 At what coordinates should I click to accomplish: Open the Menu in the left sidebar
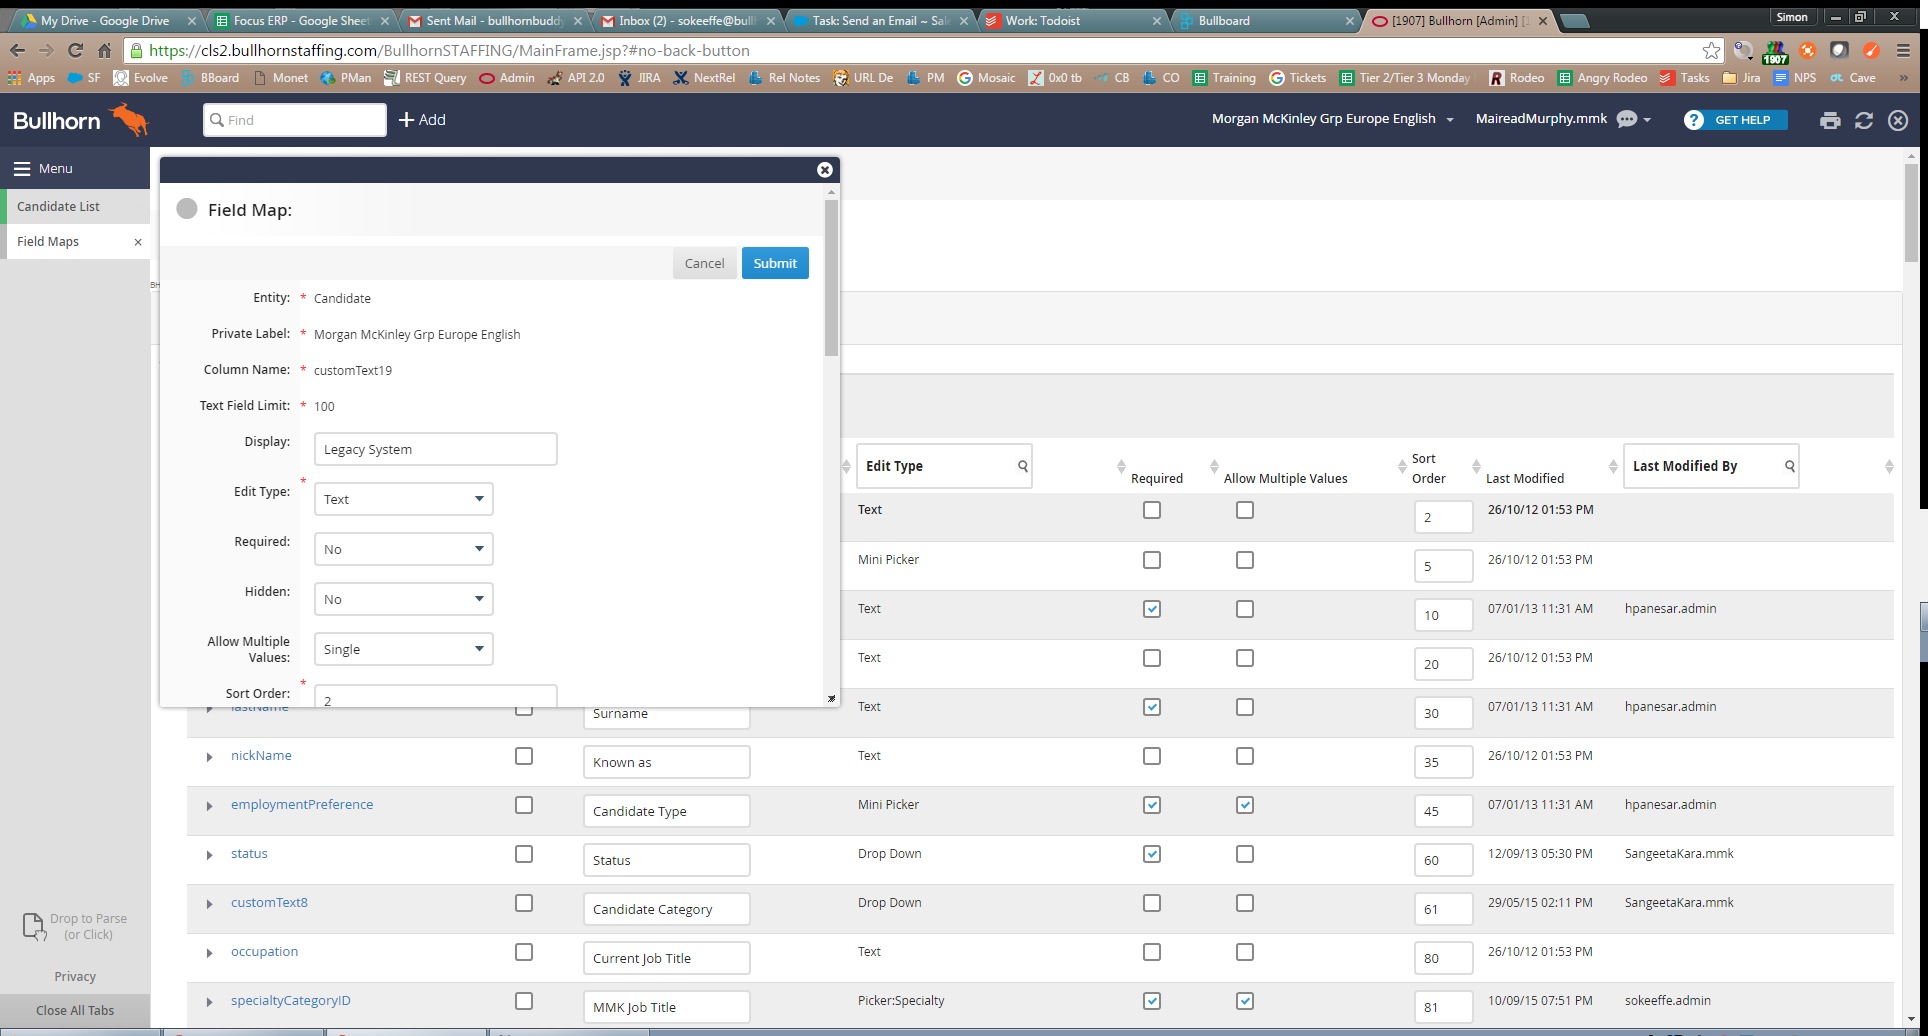pyautogui.click(x=43, y=168)
